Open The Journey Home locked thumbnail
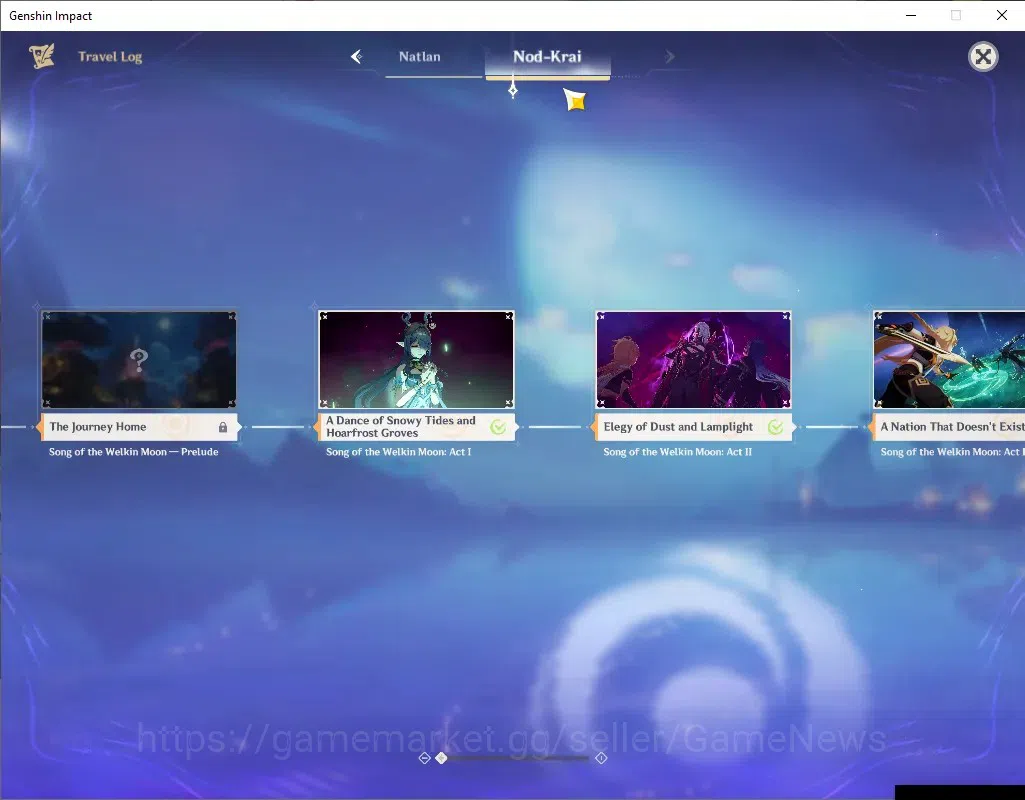 pyautogui.click(x=139, y=359)
